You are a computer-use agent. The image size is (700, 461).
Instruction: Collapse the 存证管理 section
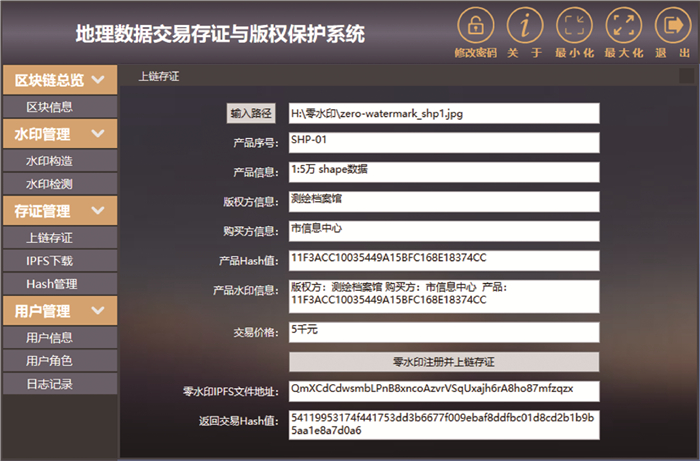click(x=97, y=211)
